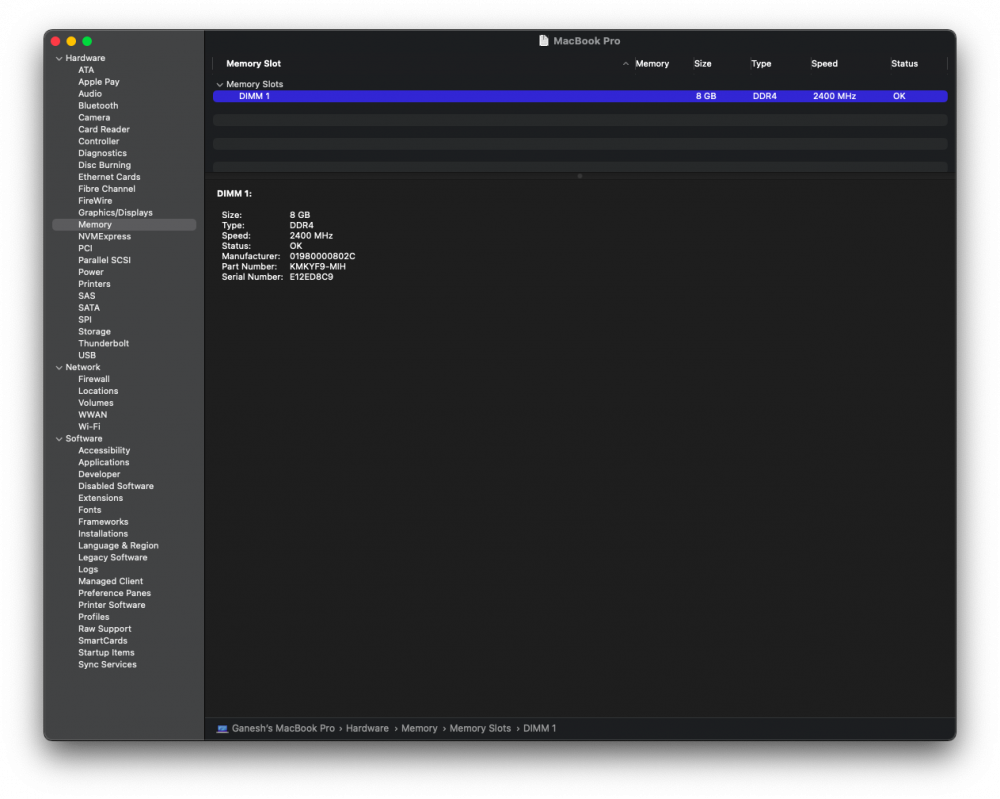Click Memory Slots in the bottom path bar
The height and width of the screenshot is (799, 1000).
click(480, 728)
